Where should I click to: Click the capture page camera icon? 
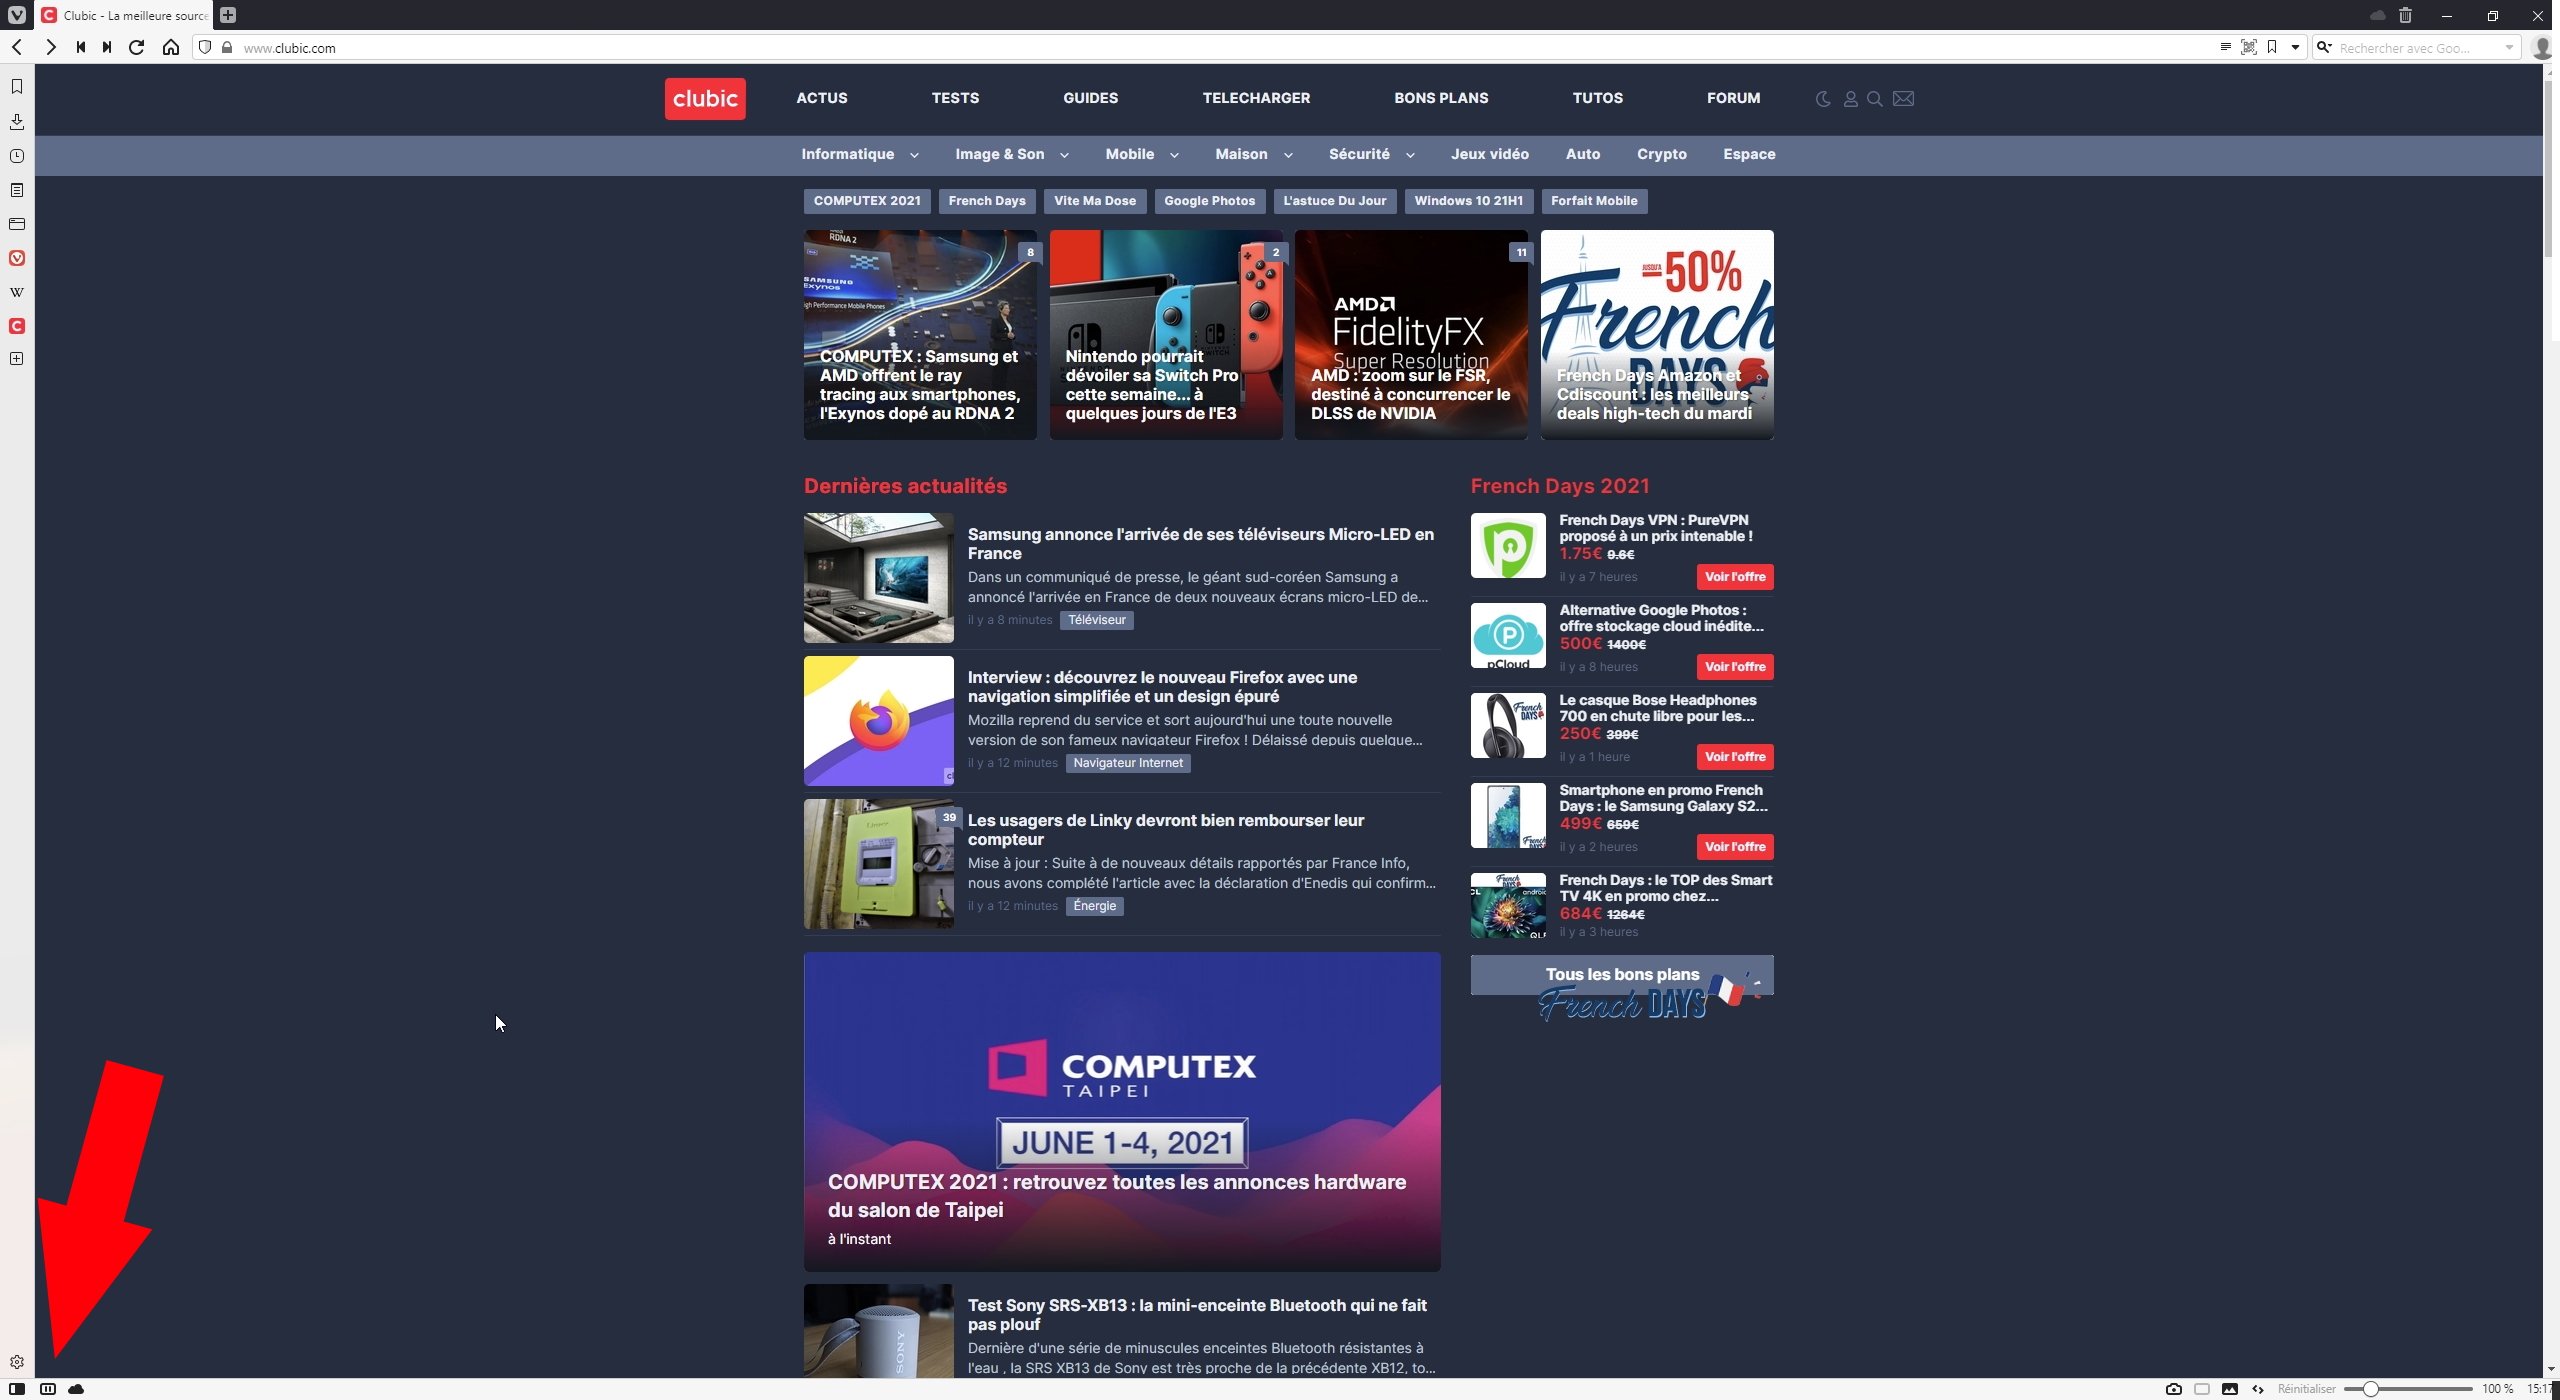(2173, 1389)
